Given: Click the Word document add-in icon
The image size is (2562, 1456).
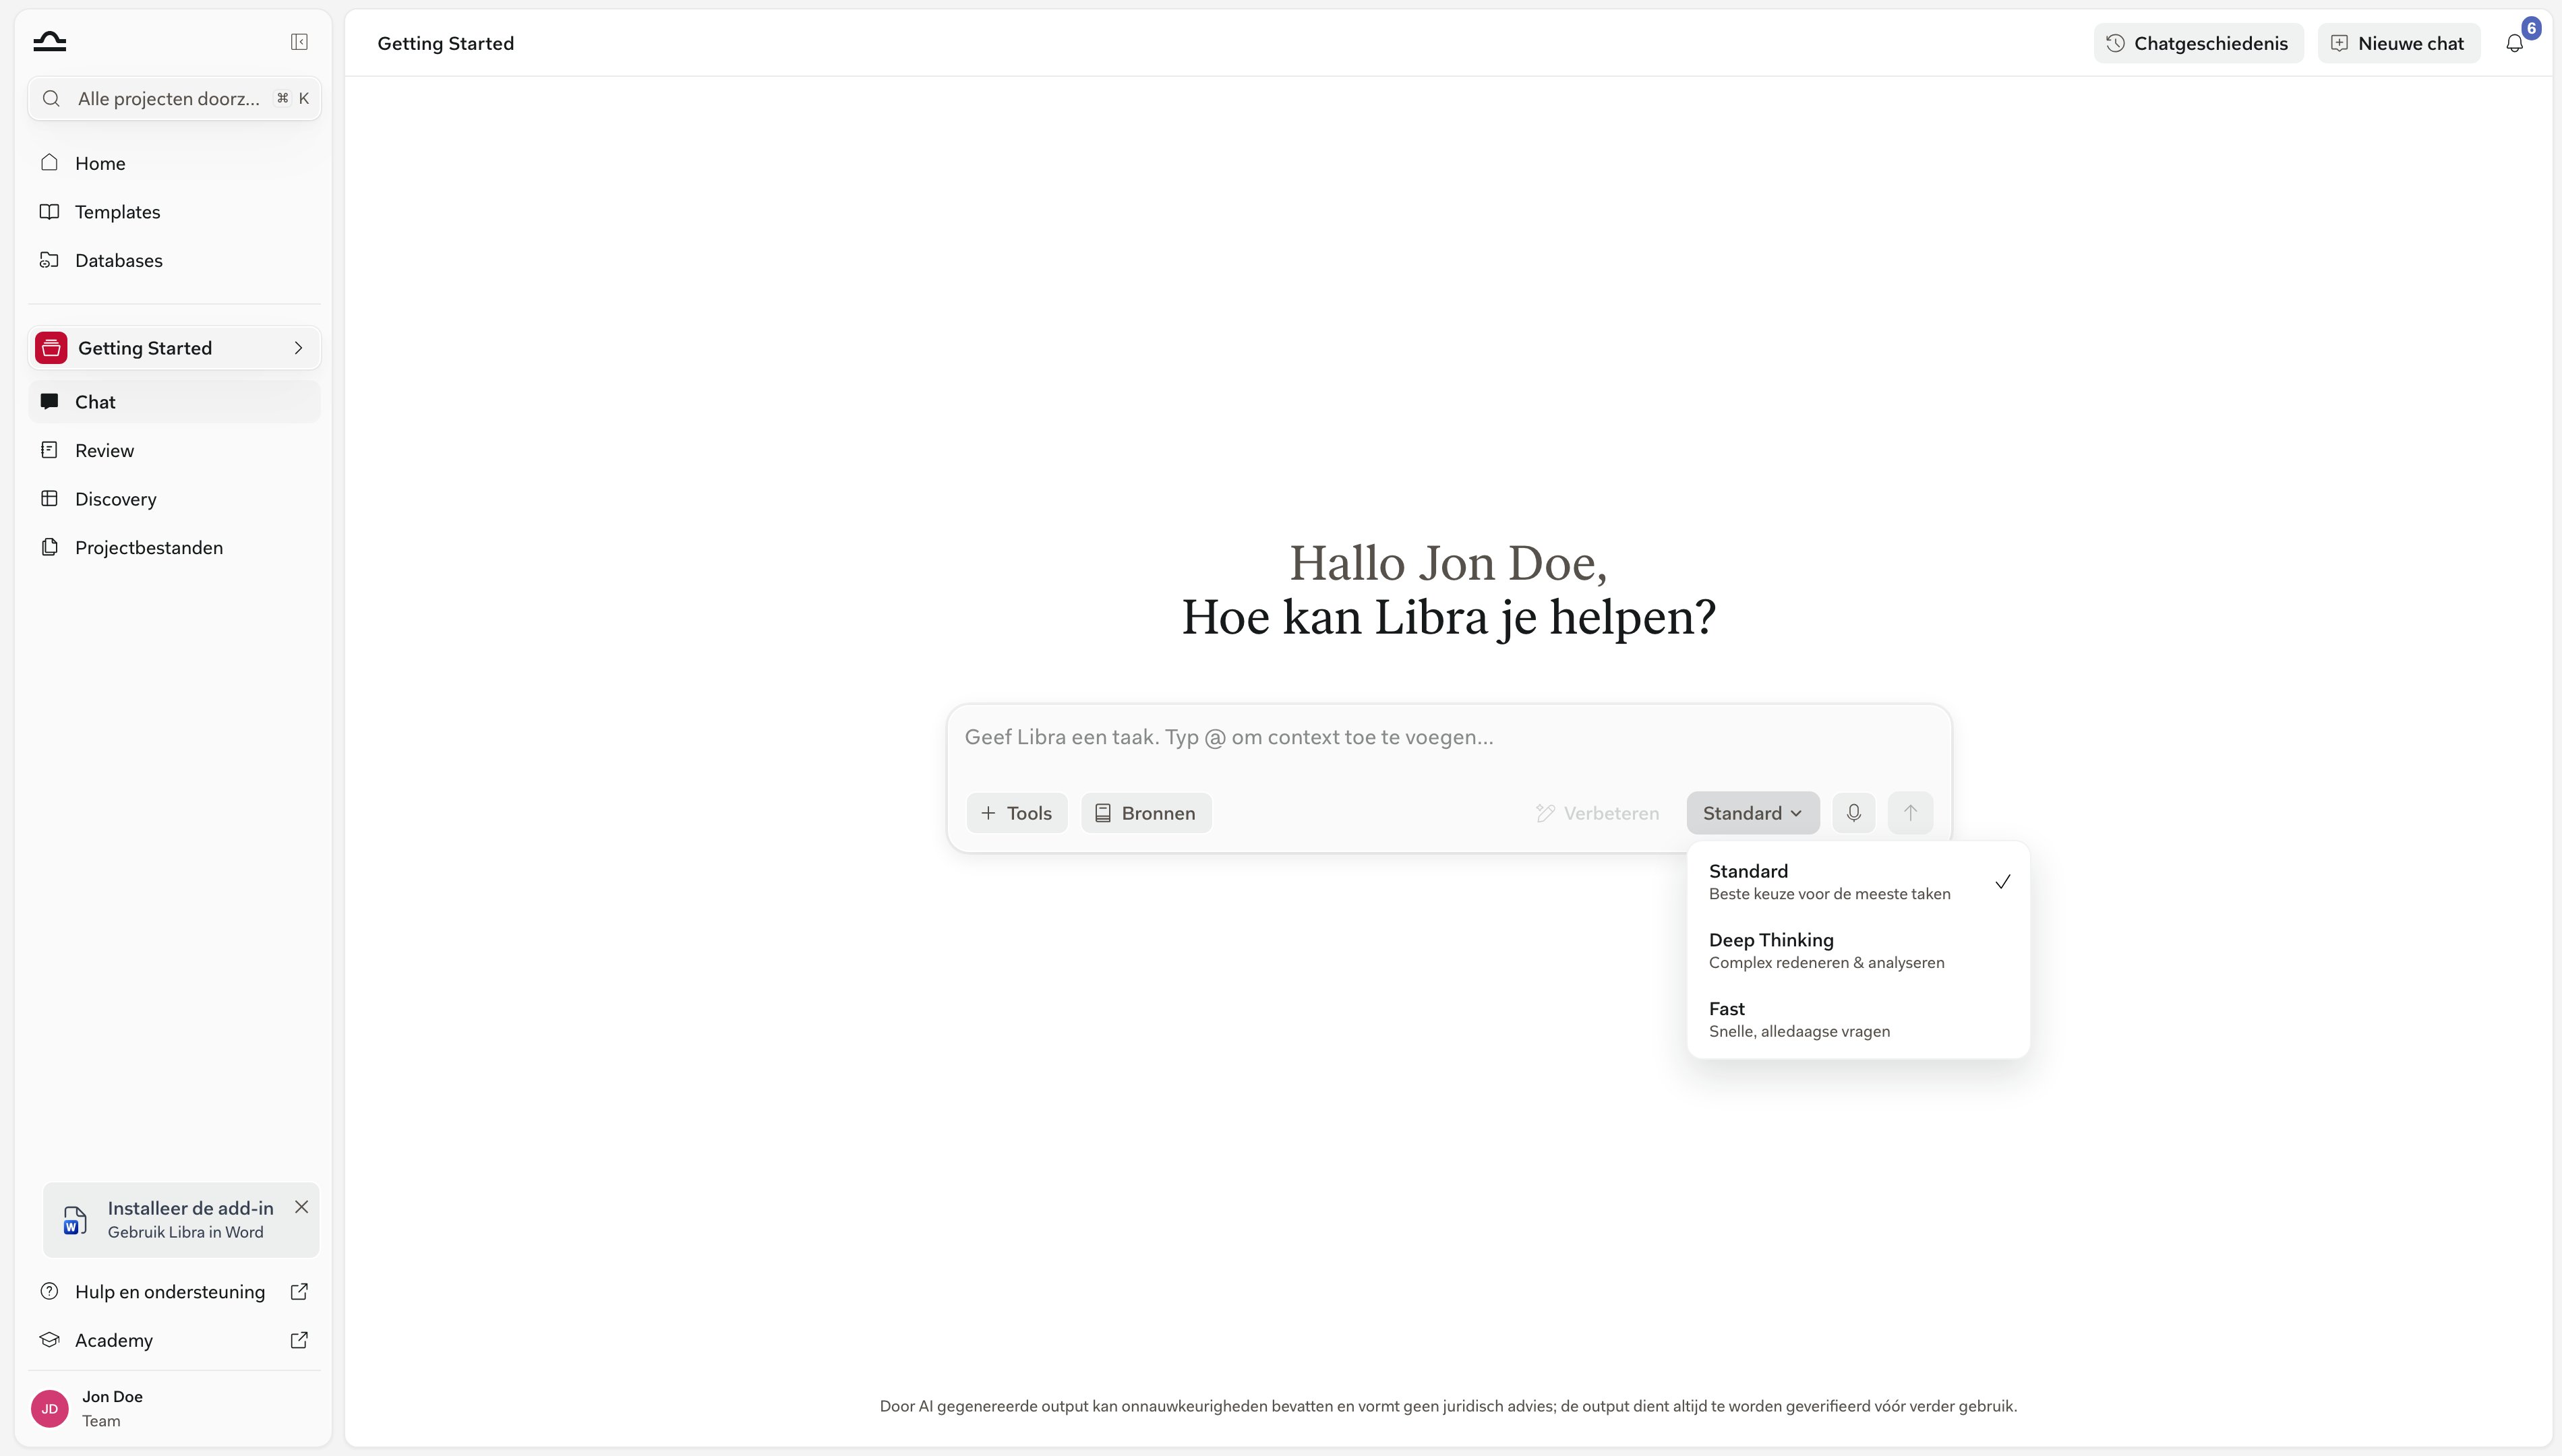Looking at the screenshot, I should click(x=75, y=1220).
